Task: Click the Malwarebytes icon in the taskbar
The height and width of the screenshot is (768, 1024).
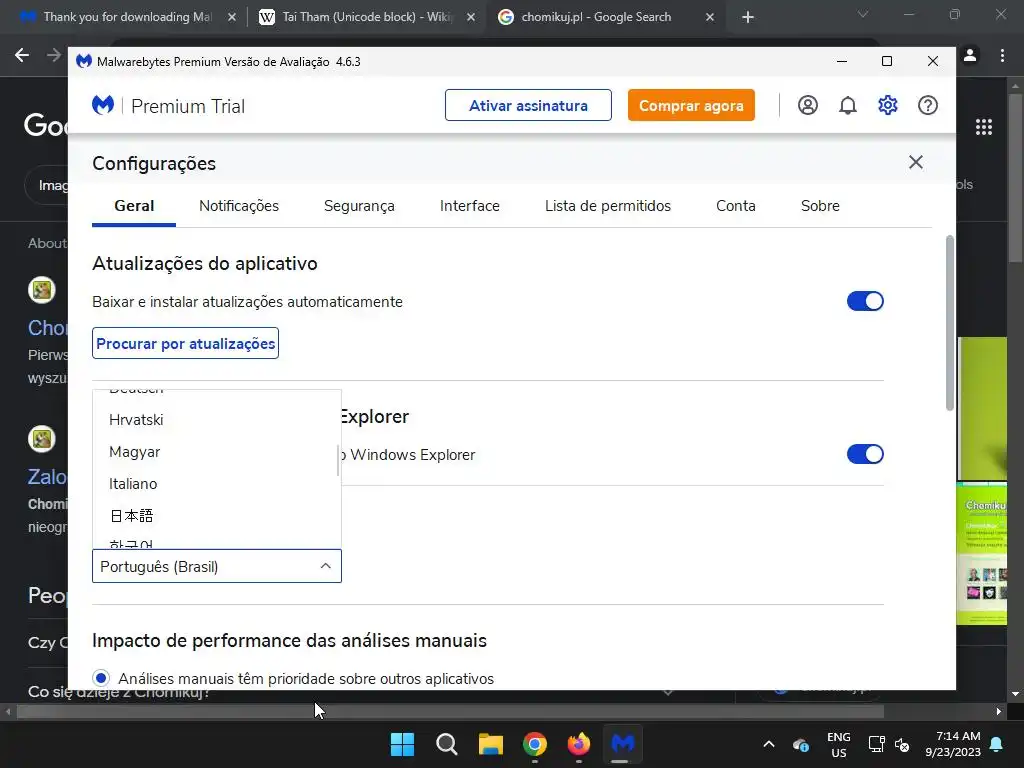Action: point(622,744)
